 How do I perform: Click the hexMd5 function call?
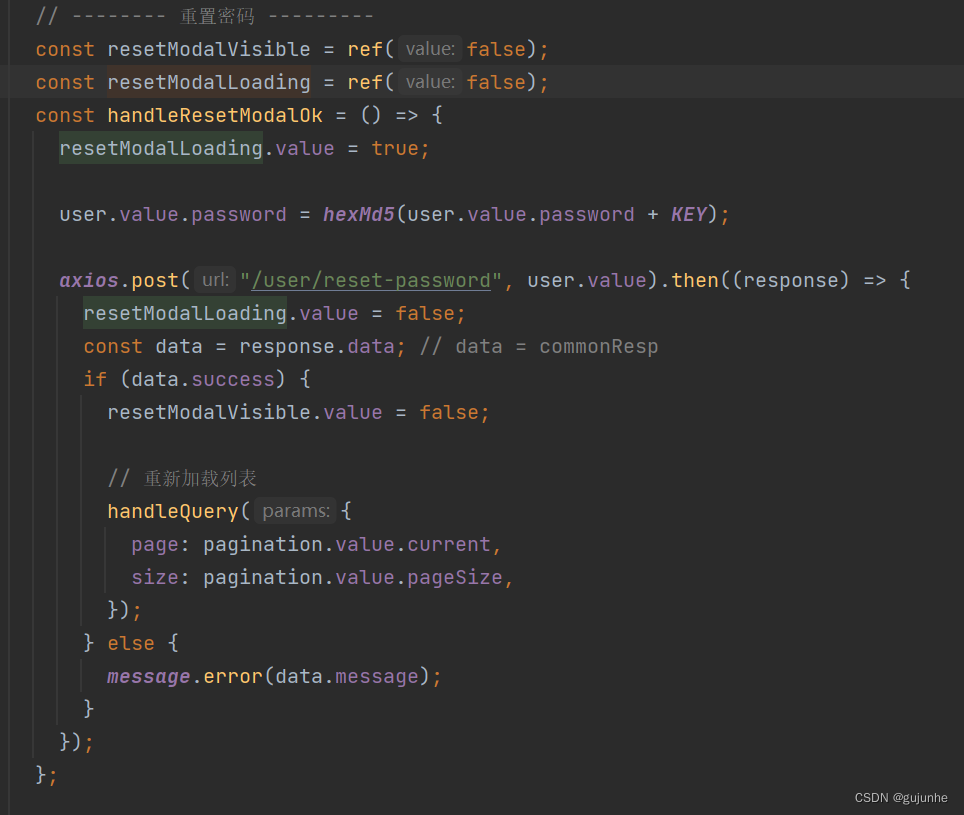tap(358, 214)
